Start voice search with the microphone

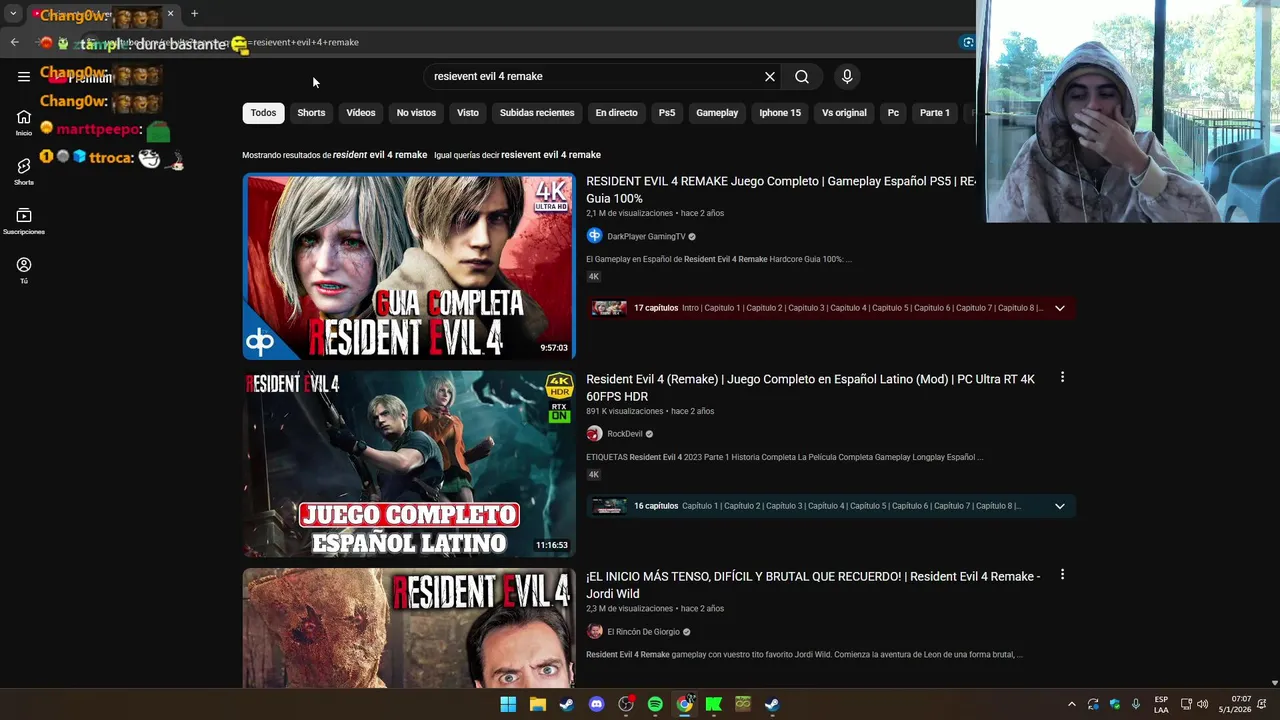(x=847, y=76)
